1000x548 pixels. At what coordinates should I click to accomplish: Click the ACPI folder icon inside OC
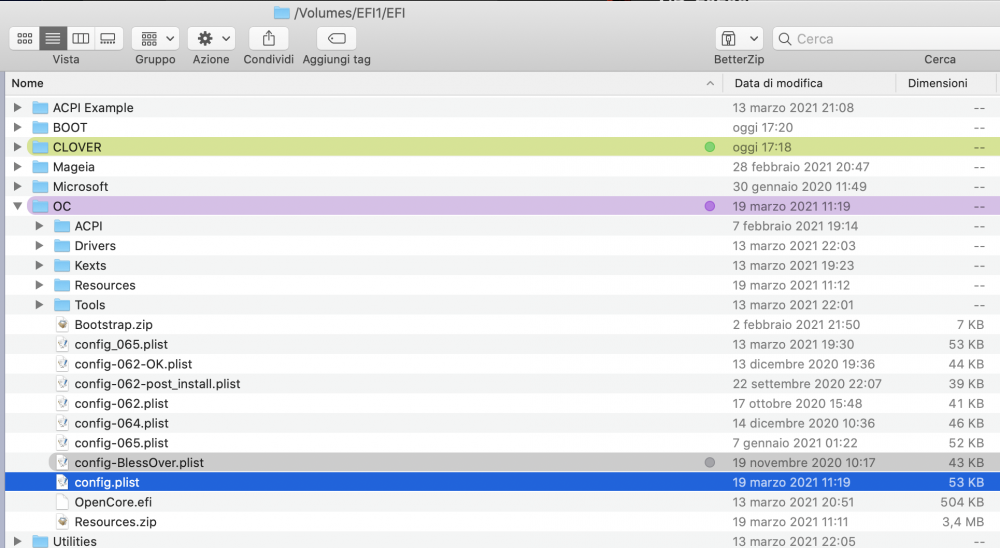62,226
